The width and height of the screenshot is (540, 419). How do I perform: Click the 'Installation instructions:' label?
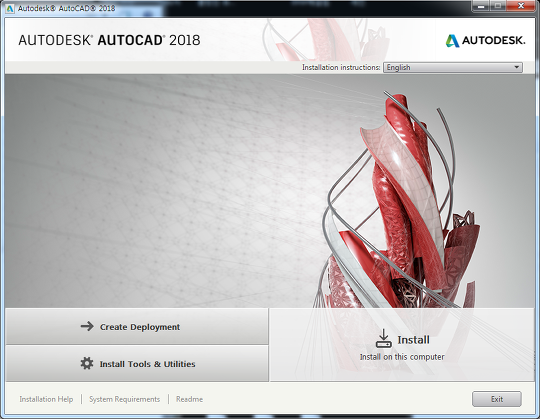point(341,67)
